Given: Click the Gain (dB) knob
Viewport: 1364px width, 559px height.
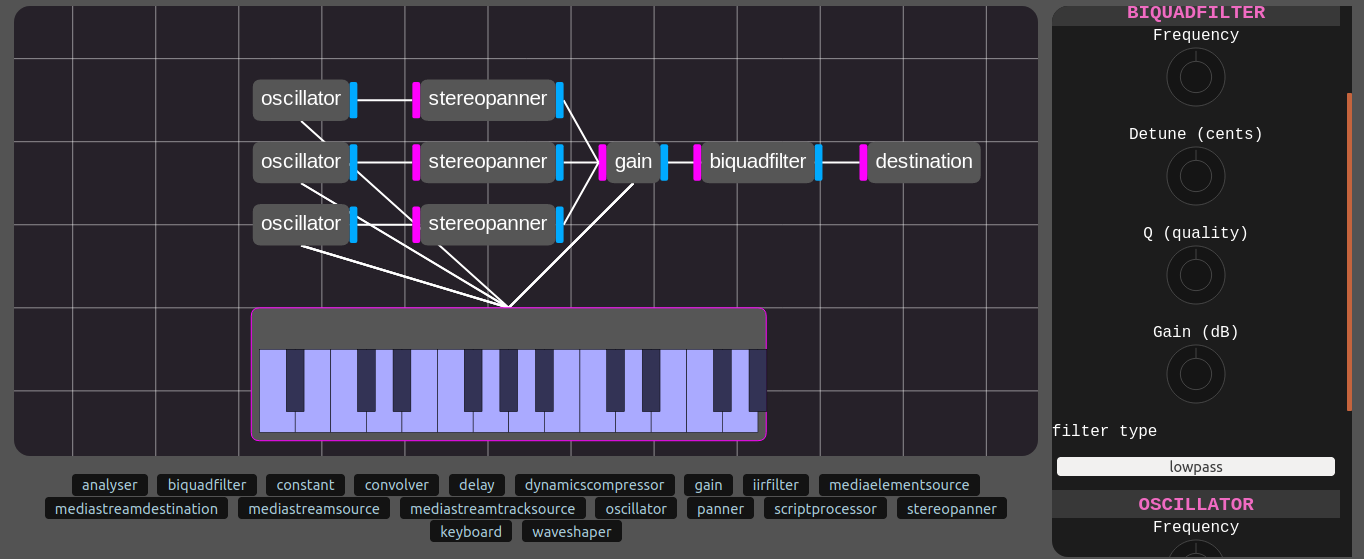Looking at the screenshot, I should coord(1196,374).
